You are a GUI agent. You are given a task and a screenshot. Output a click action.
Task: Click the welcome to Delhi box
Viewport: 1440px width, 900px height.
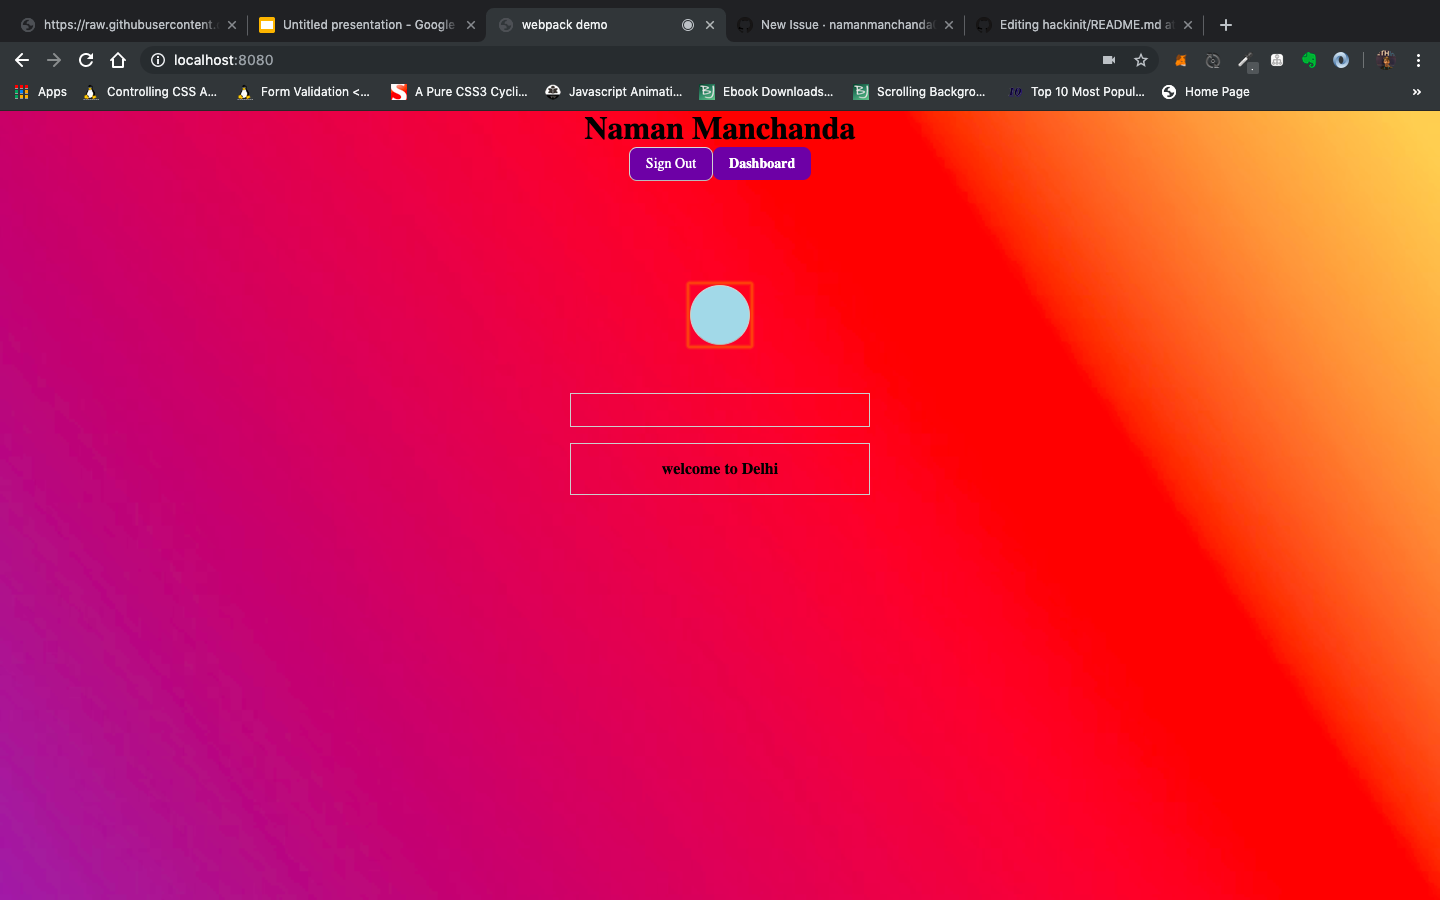click(720, 469)
